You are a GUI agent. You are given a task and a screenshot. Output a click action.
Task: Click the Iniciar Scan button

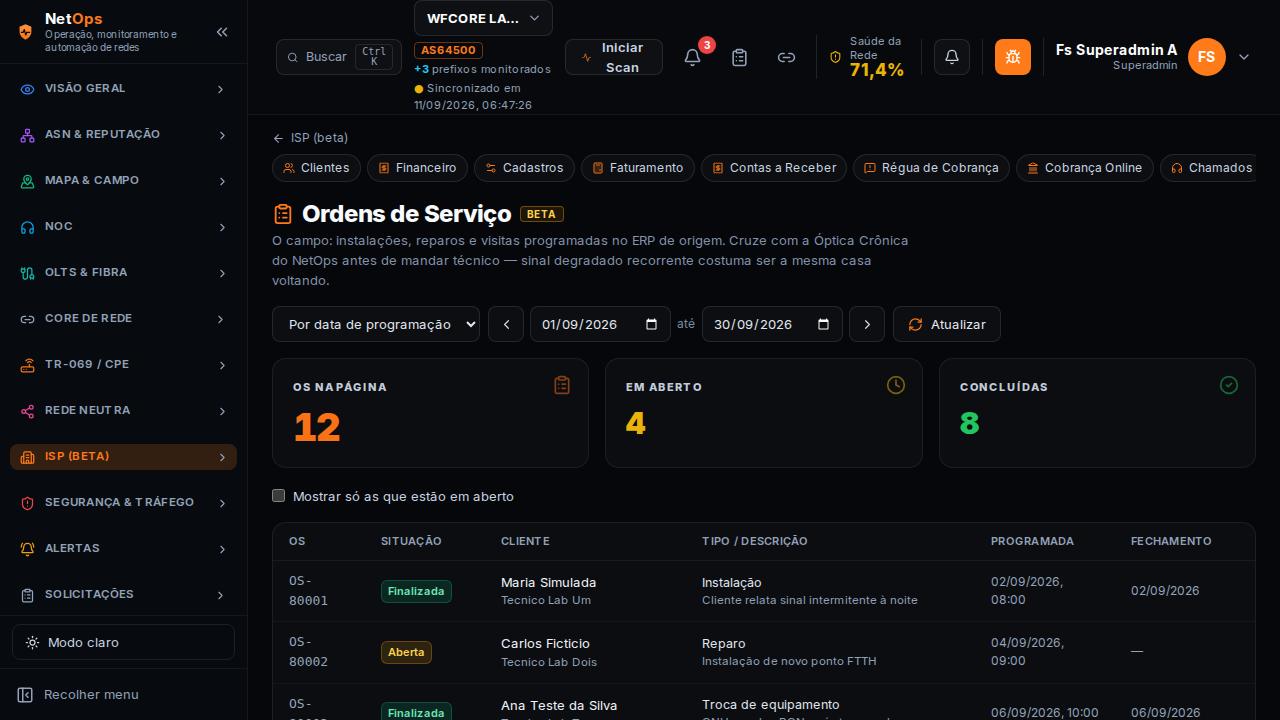(613, 57)
